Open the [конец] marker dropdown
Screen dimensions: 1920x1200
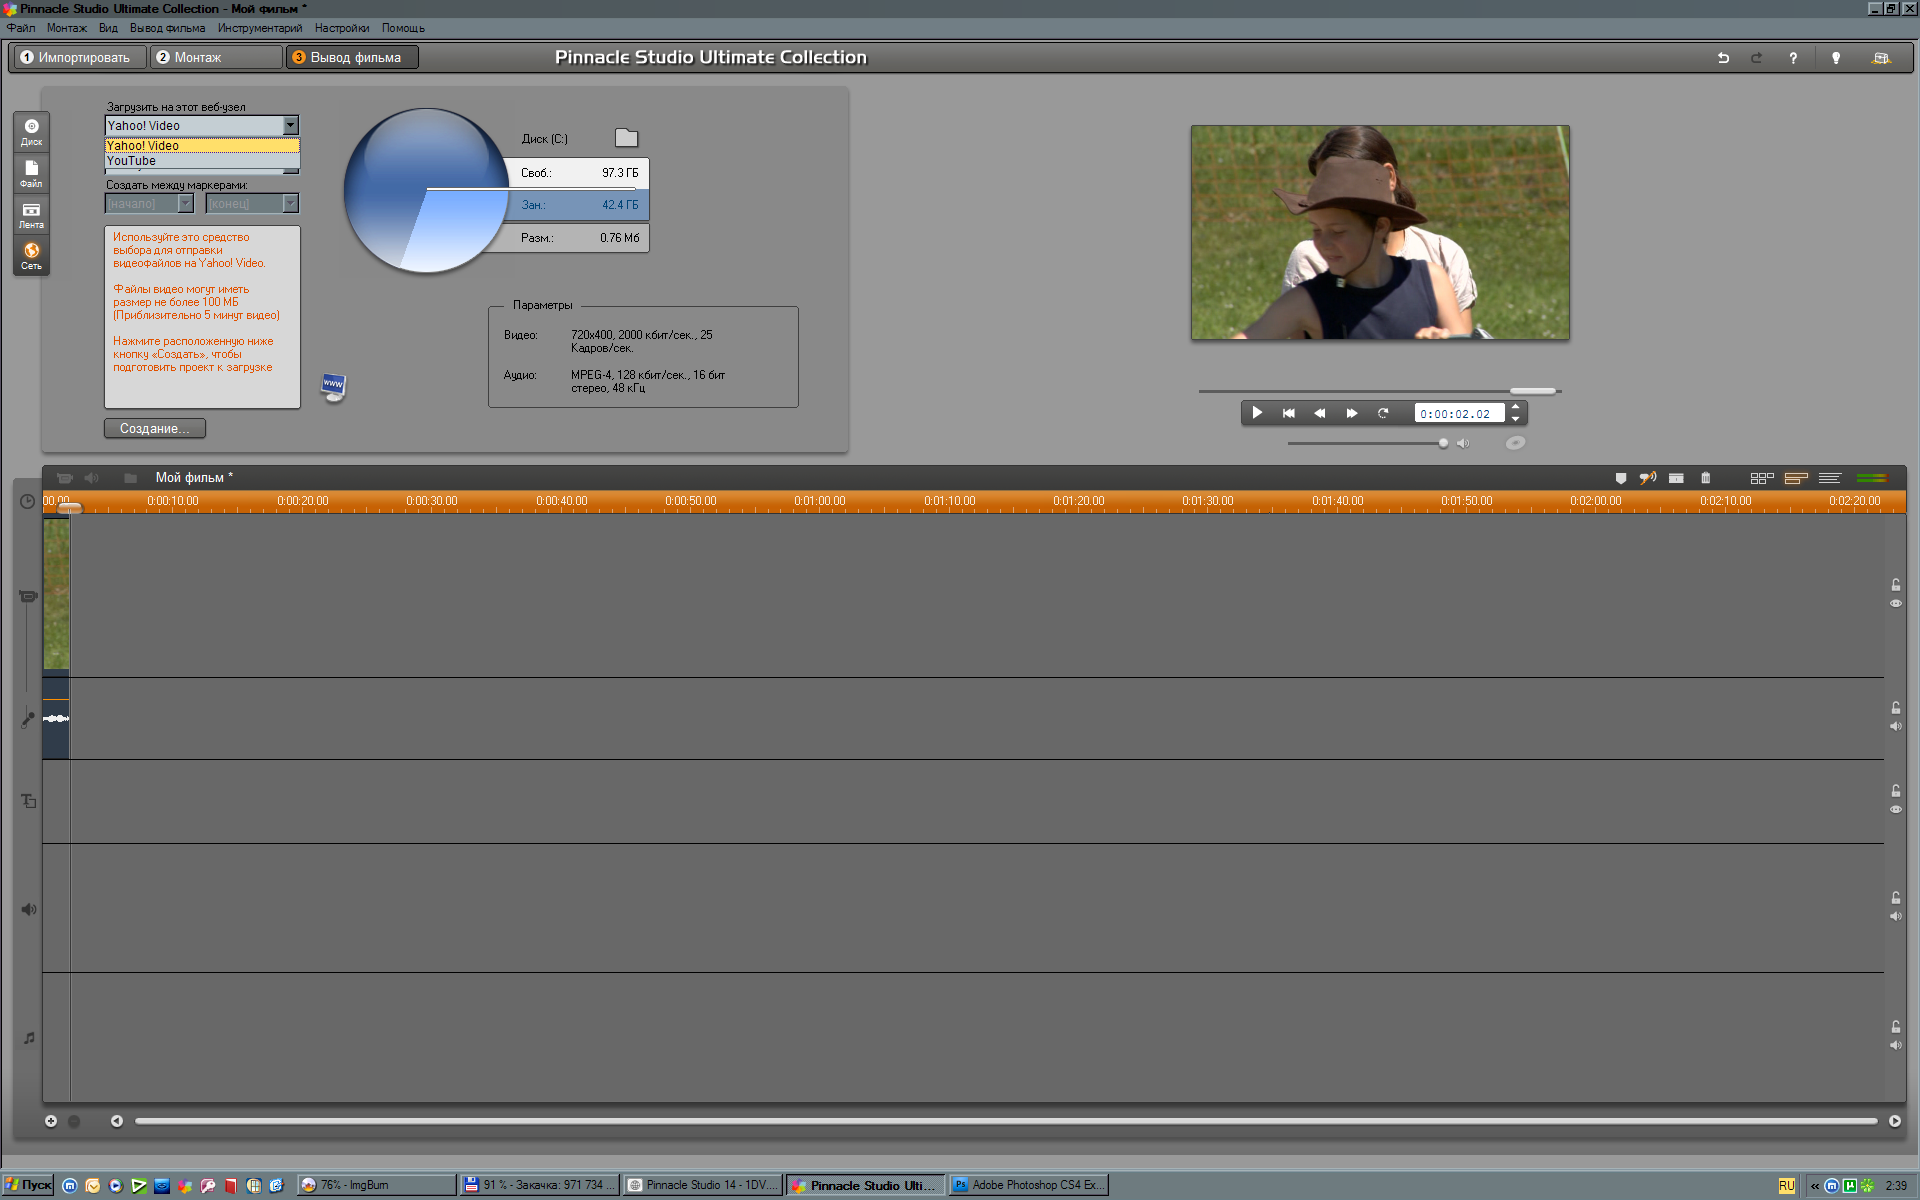click(x=290, y=203)
